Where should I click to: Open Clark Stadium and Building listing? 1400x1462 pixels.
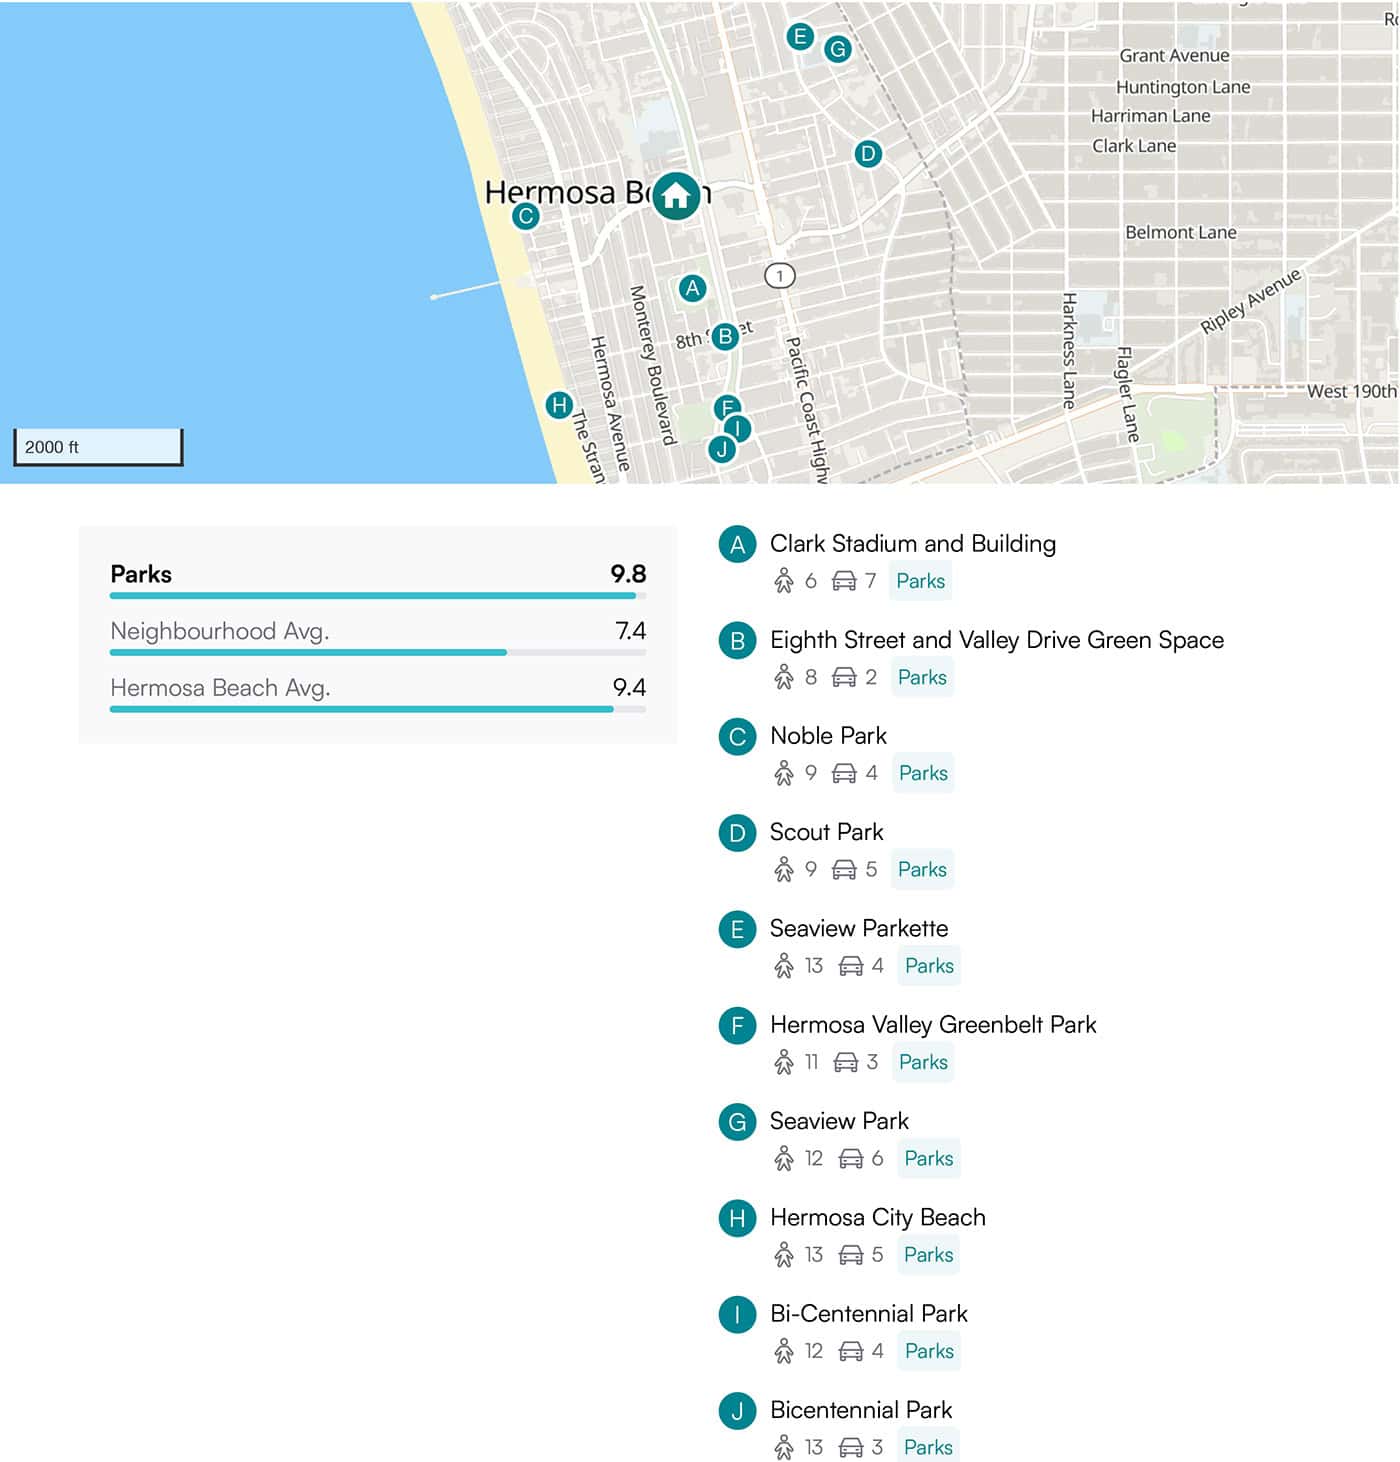pos(912,544)
